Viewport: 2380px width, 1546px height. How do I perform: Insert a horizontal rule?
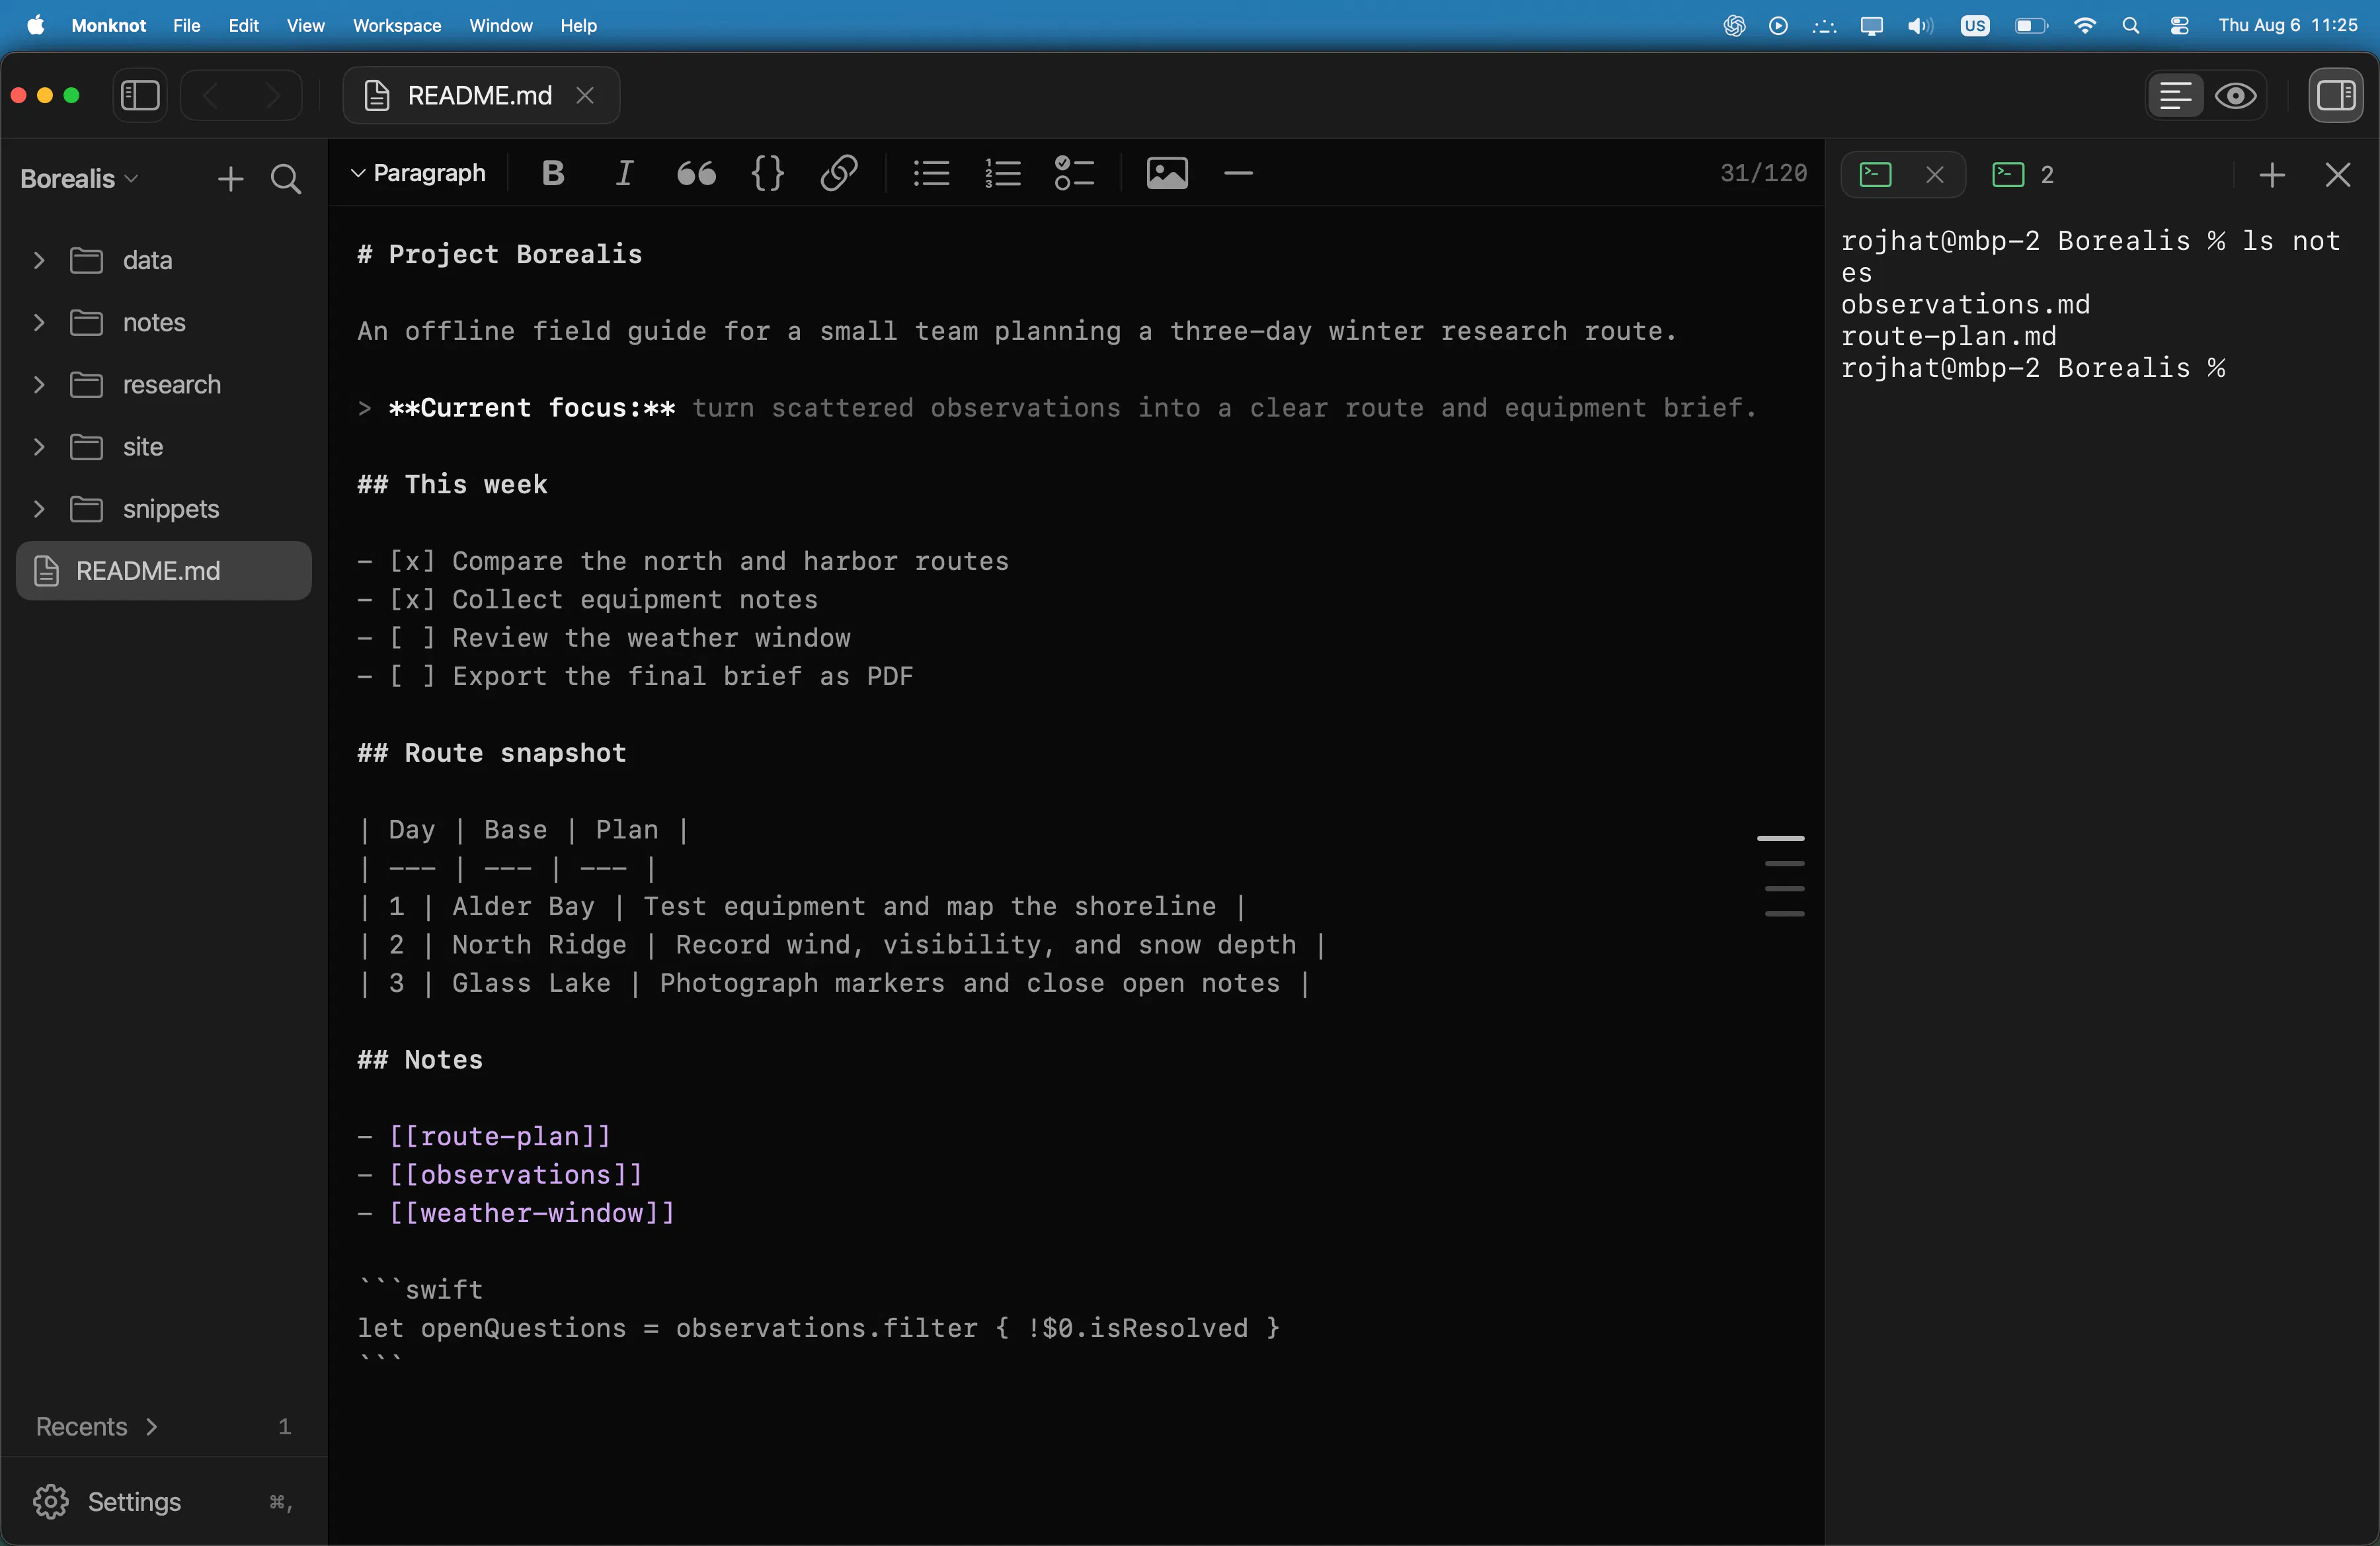[x=1238, y=173]
